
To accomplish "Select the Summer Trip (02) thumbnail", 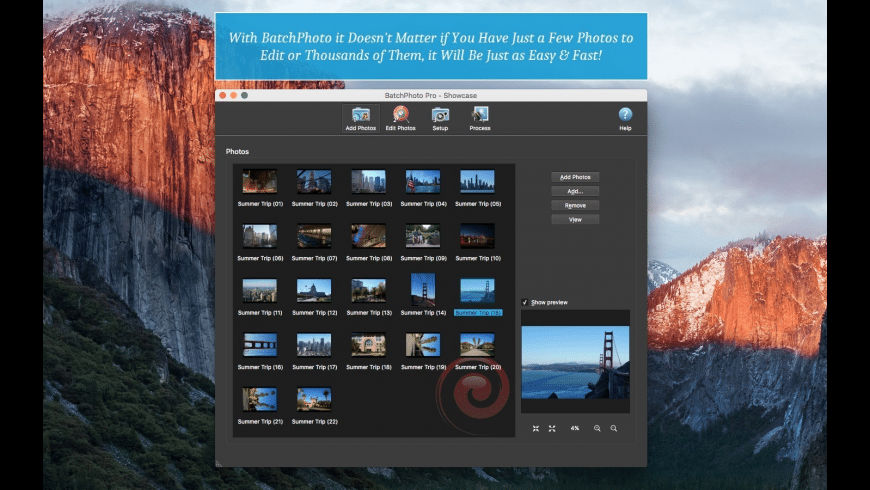I will 314,181.
